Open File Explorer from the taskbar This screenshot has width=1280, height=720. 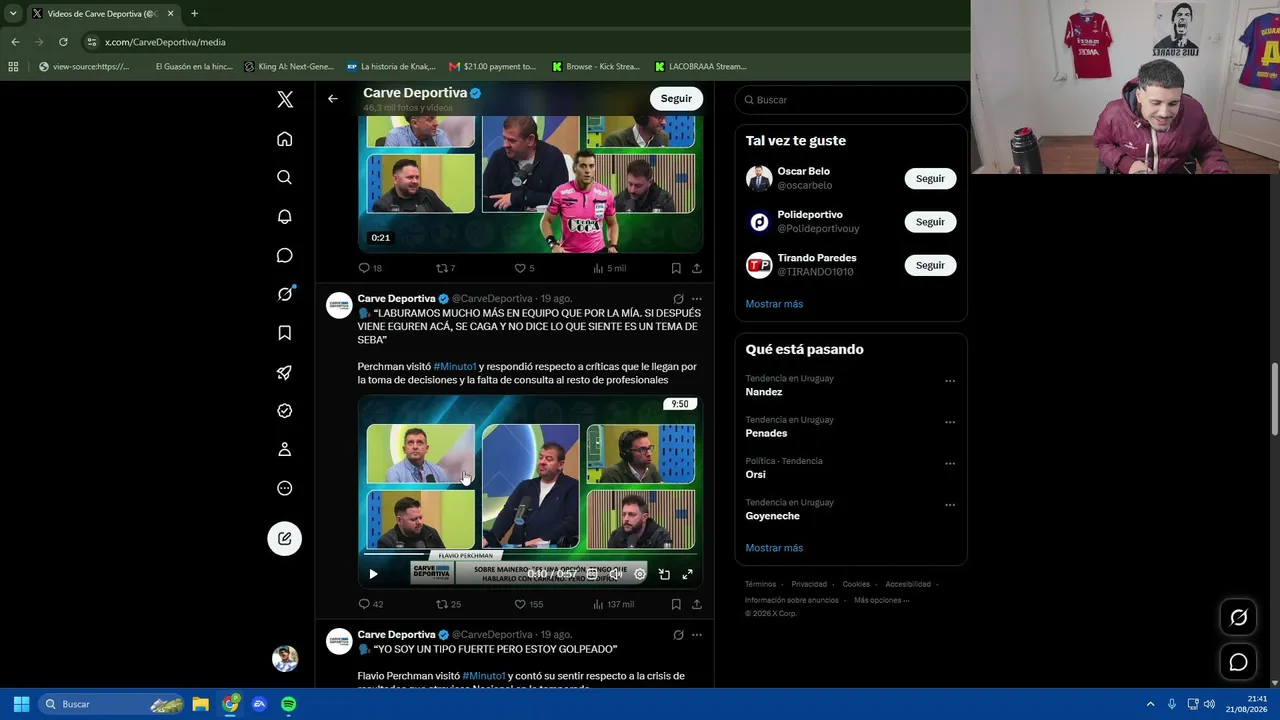[200, 704]
